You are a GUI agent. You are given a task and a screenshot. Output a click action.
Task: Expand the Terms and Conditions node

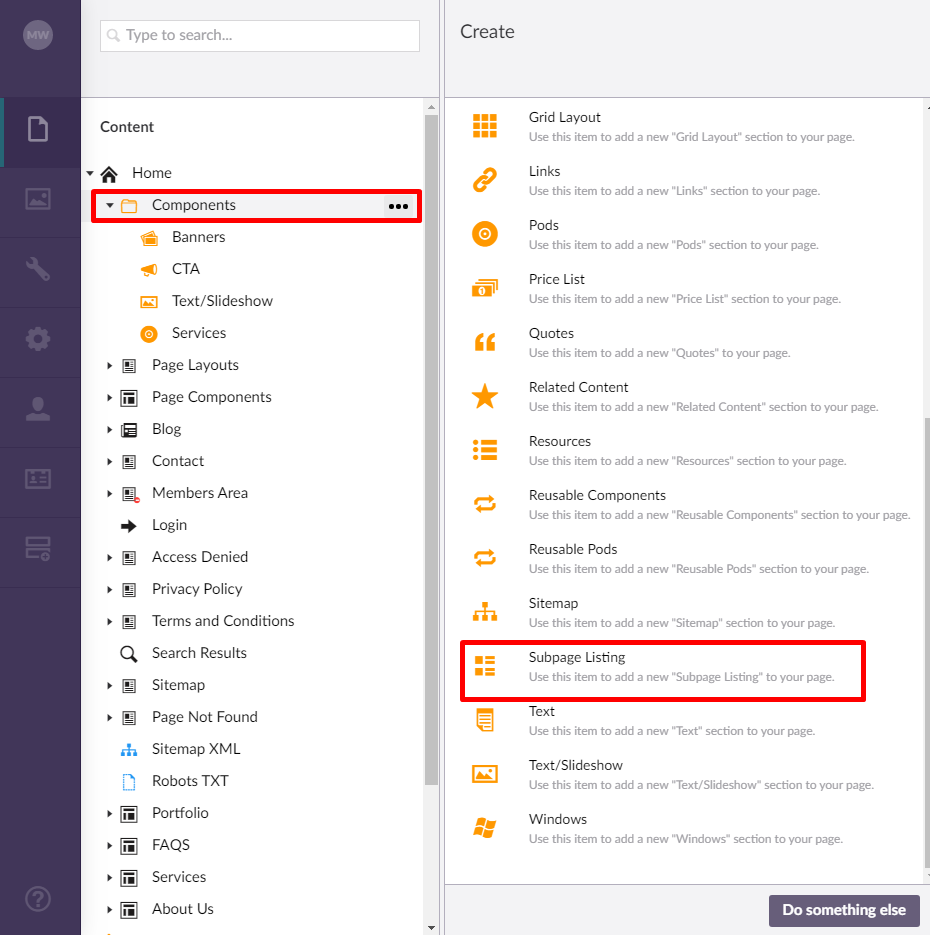pyautogui.click(x=110, y=622)
